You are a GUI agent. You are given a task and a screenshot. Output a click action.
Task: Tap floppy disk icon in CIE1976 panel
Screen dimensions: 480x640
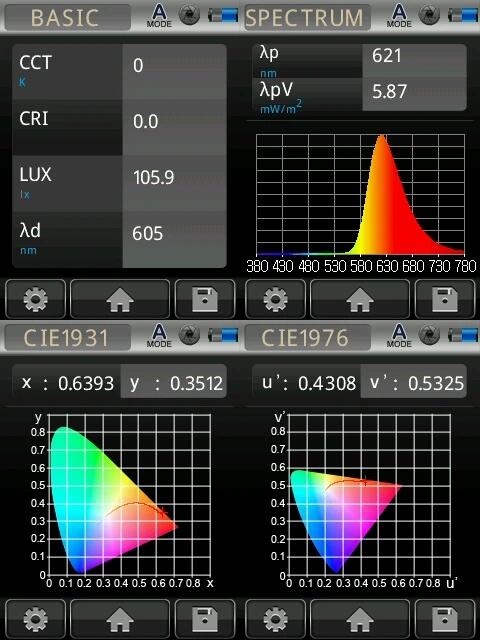coord(445,619)
